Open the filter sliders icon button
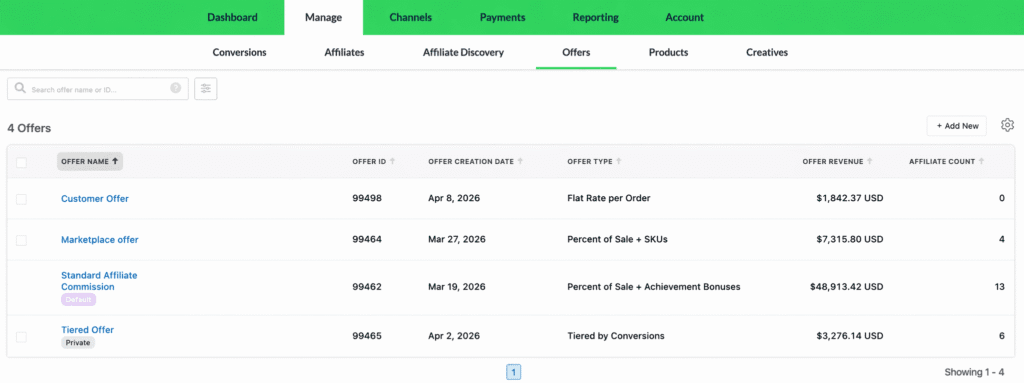 [206, 89]
